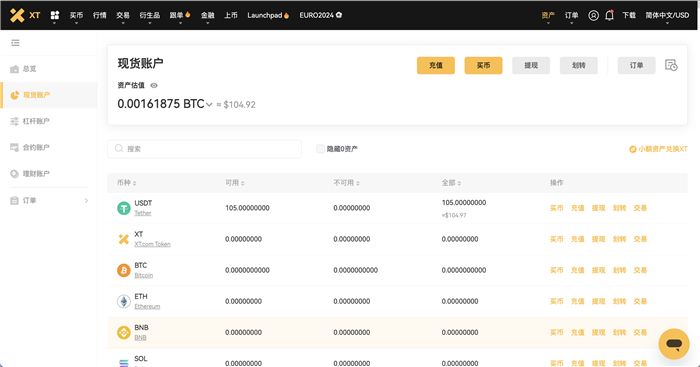Collapse the sidebar with the menu icon
The image size is (700, 367).
(x=15, y=43)
